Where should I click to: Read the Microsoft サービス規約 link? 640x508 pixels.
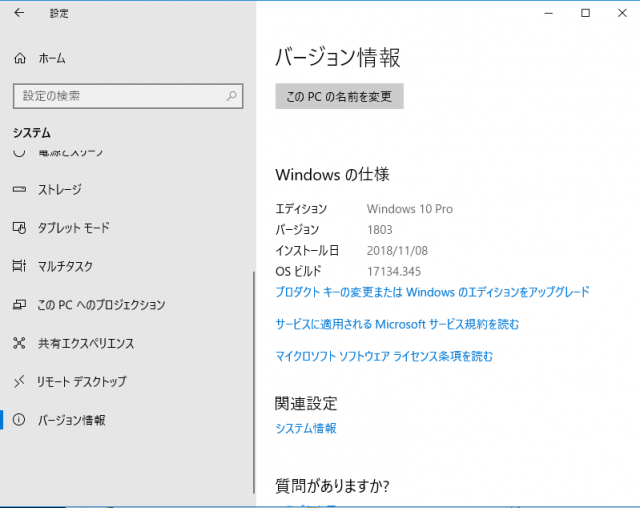(396, 324)
